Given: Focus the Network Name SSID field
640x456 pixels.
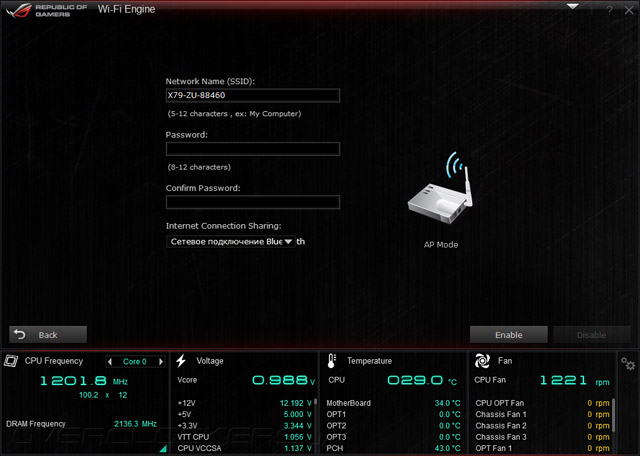Looking at the screenshot, I should [253, 95].
